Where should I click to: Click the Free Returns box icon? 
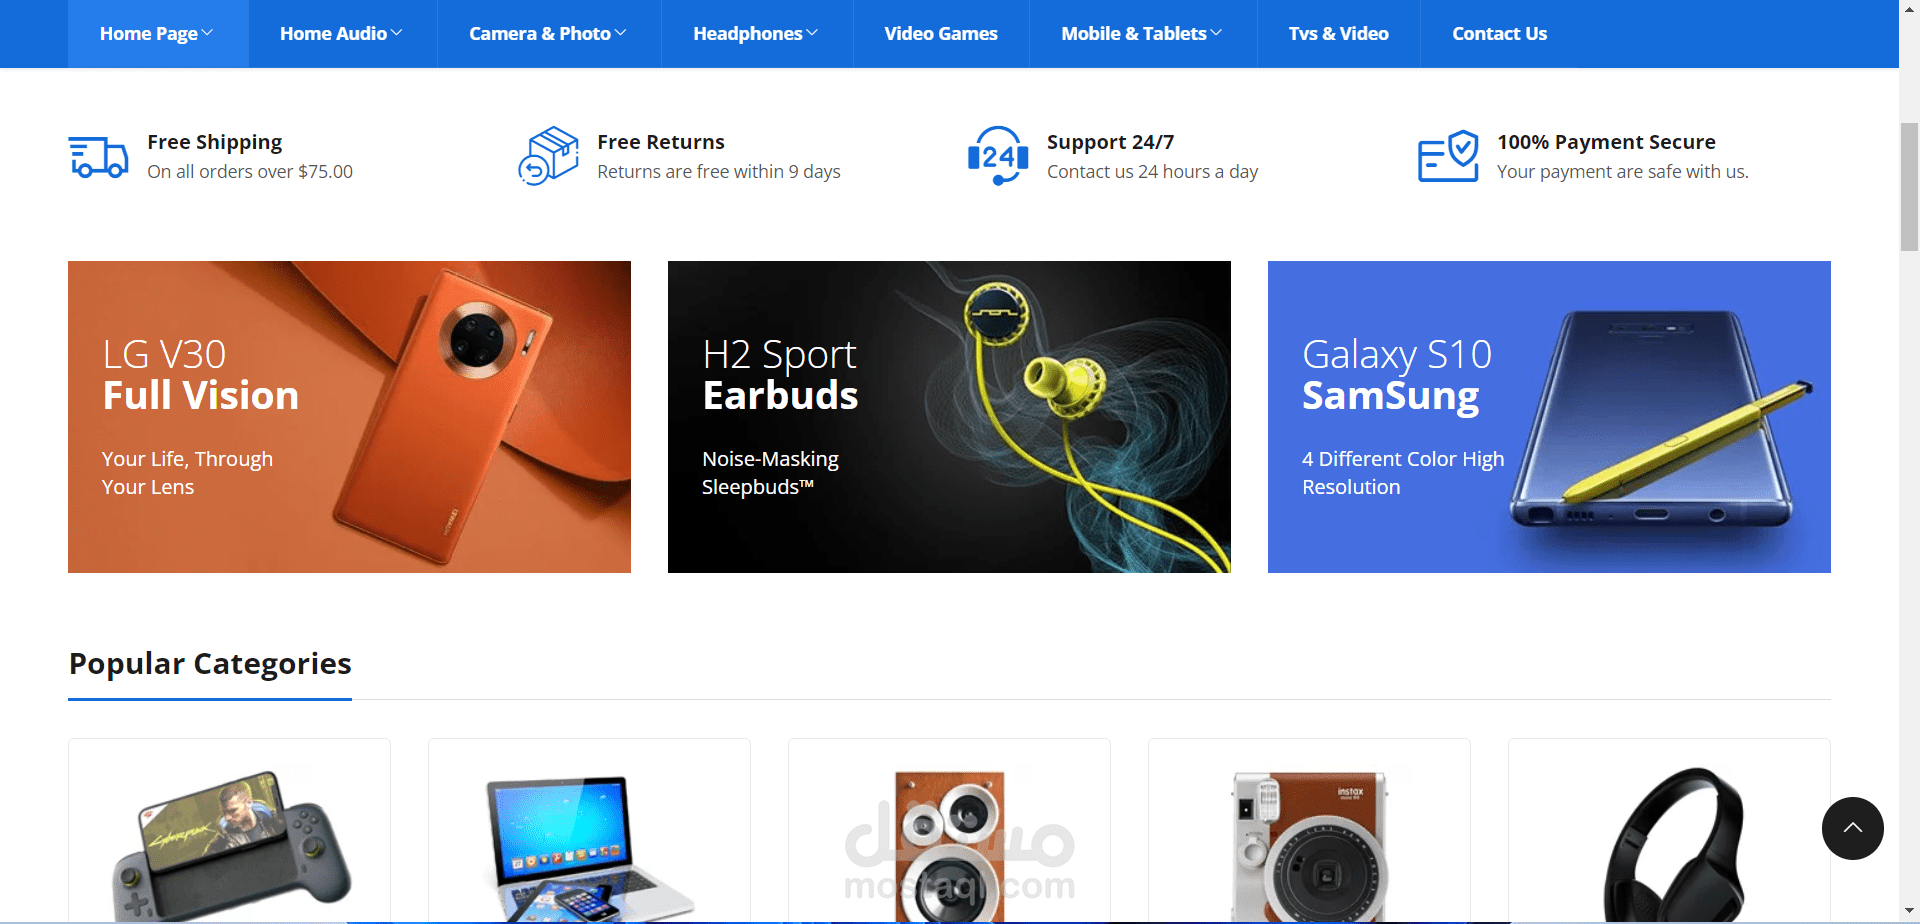click(548, 156)
